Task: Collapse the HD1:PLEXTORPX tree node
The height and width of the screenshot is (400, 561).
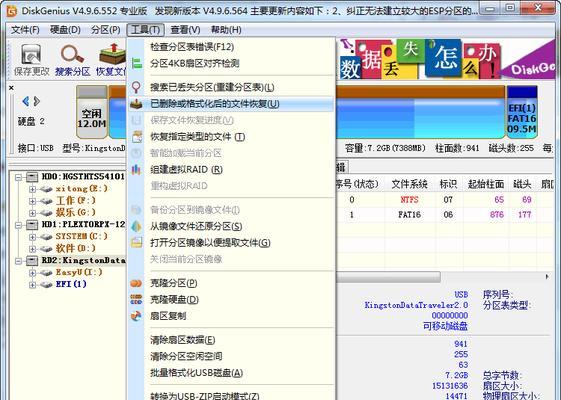Action: click(19, 225)
